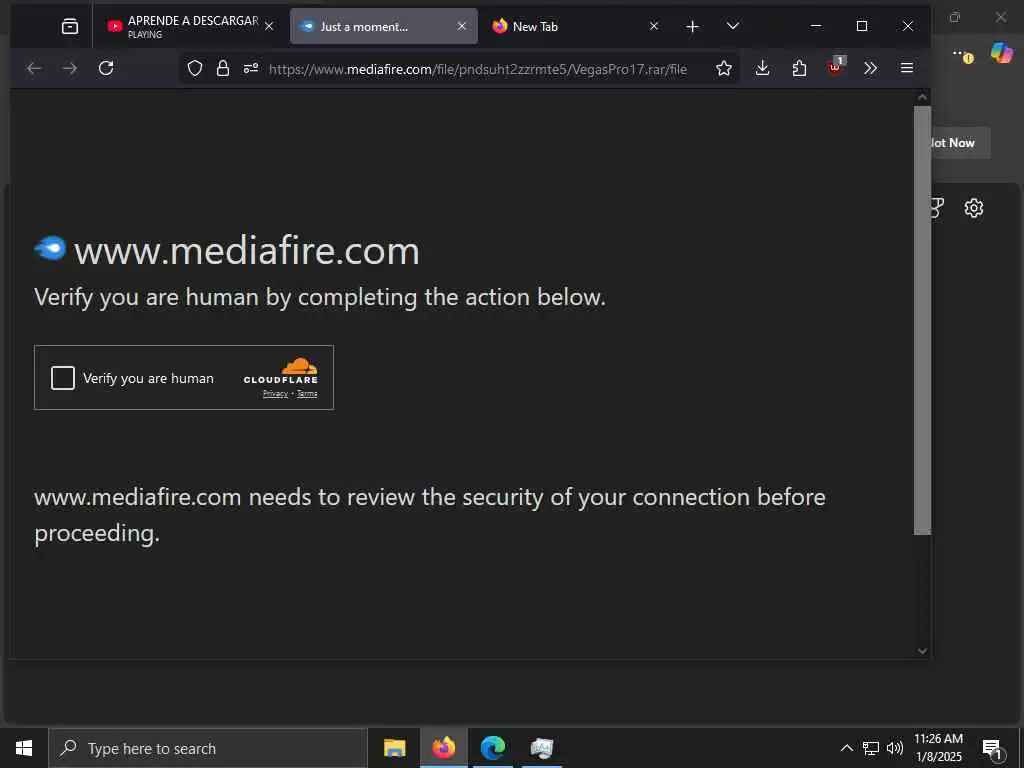Go forward to next page
The image size is (1024, 768).
(70, 68)
